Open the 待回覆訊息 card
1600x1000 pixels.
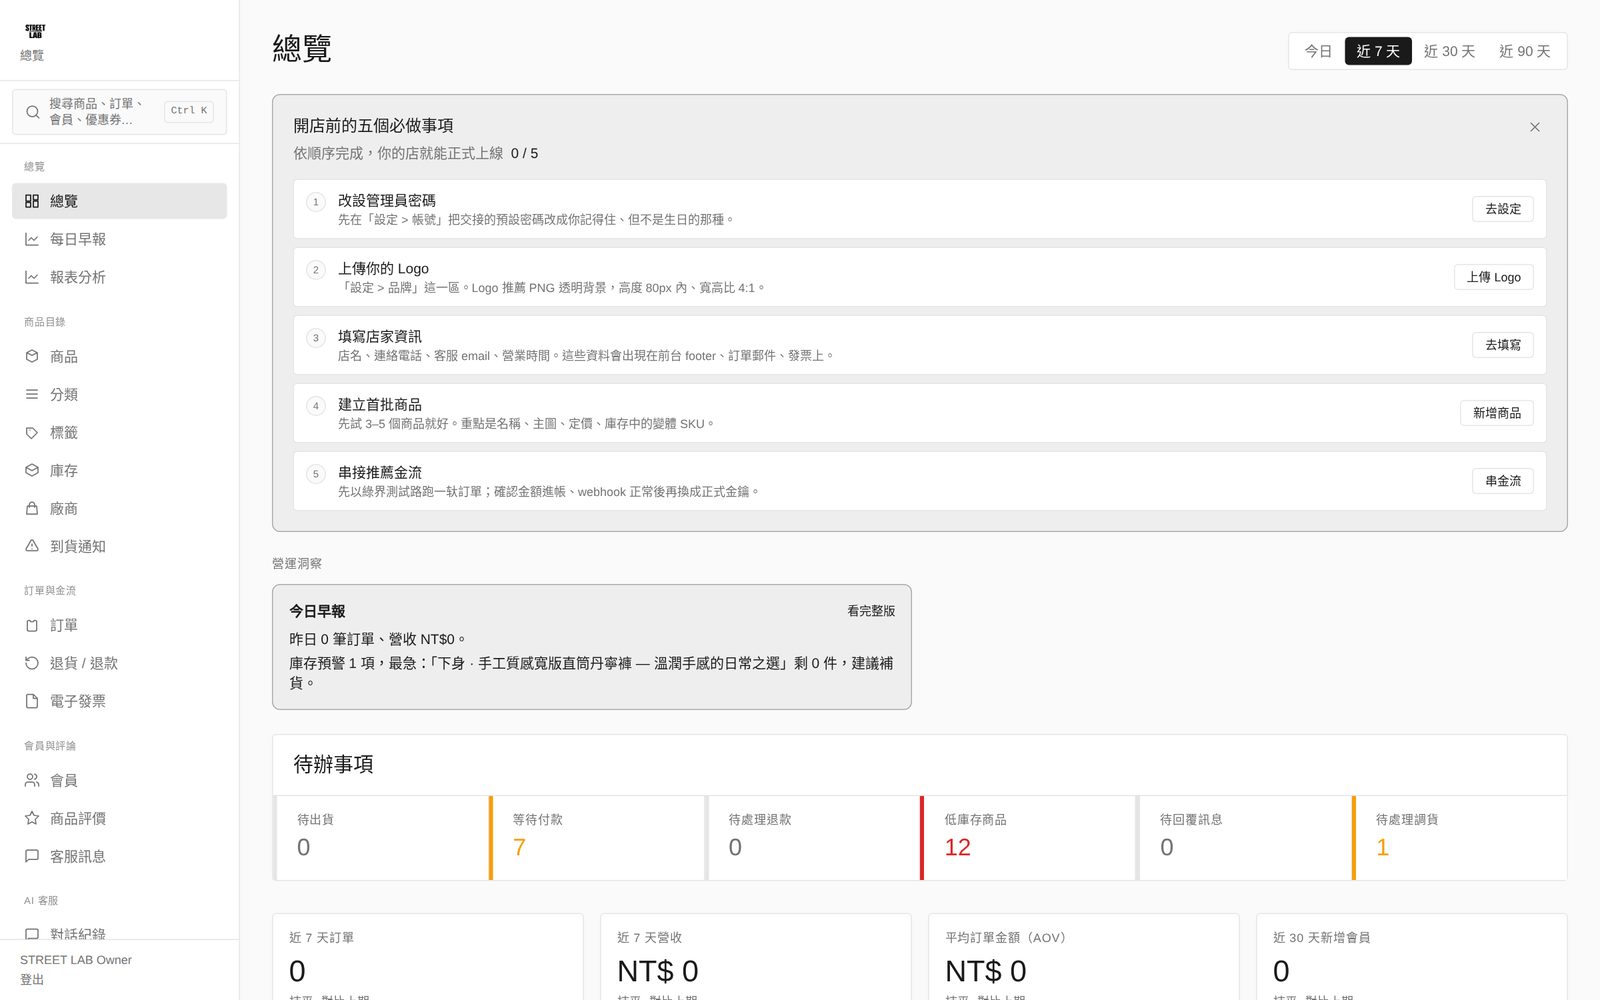(x=1243, y=838)
